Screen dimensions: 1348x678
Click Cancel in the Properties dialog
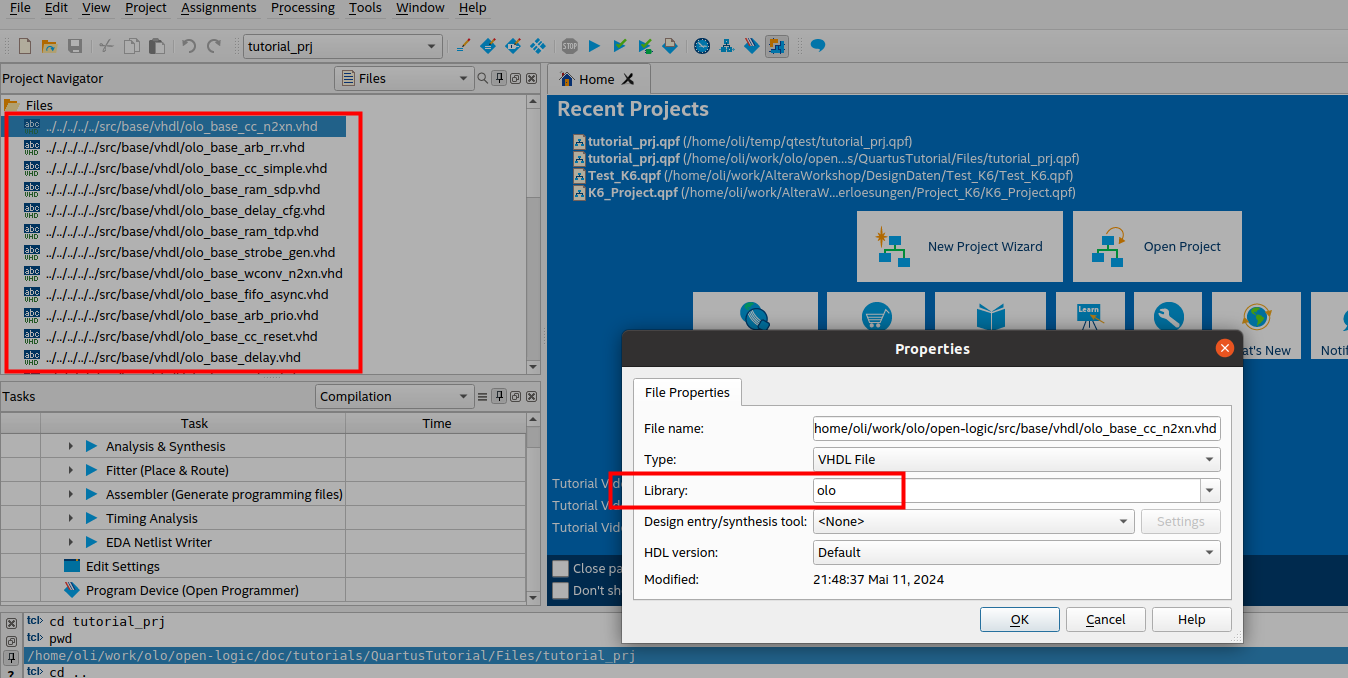pyautogui.click(x=1105, y=619)
